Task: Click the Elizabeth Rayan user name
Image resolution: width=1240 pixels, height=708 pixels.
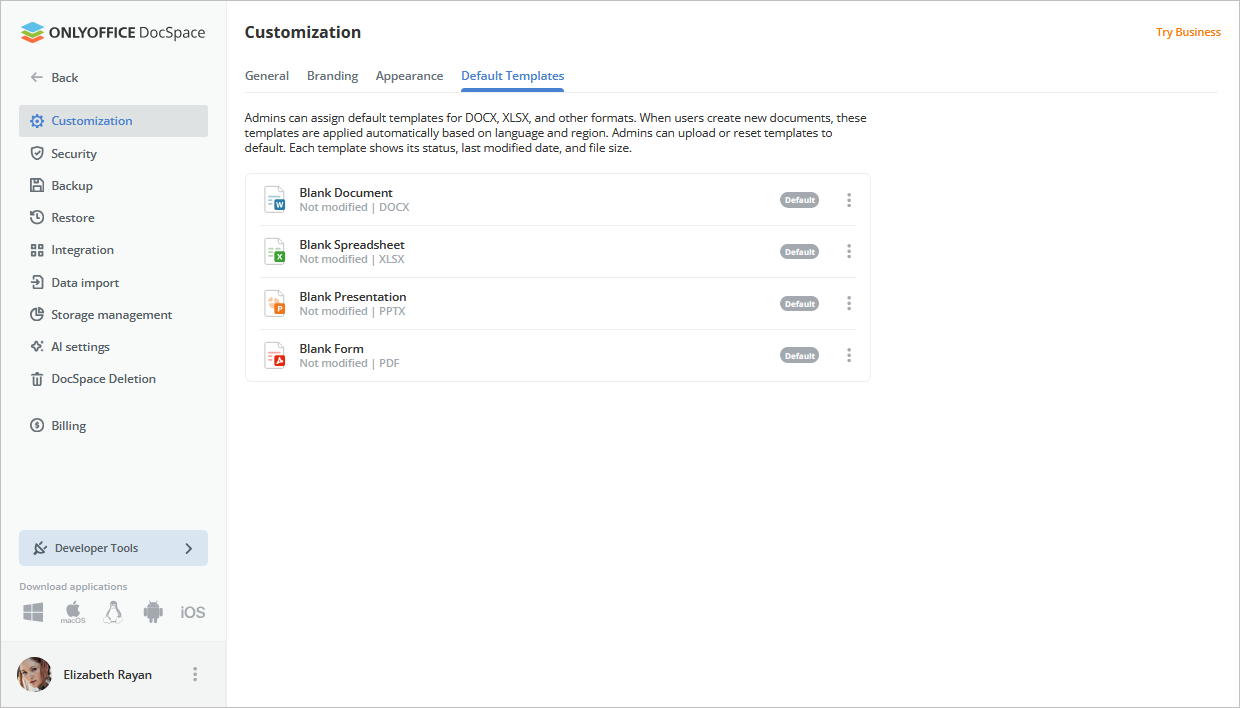Action: [x=108, y=674]
